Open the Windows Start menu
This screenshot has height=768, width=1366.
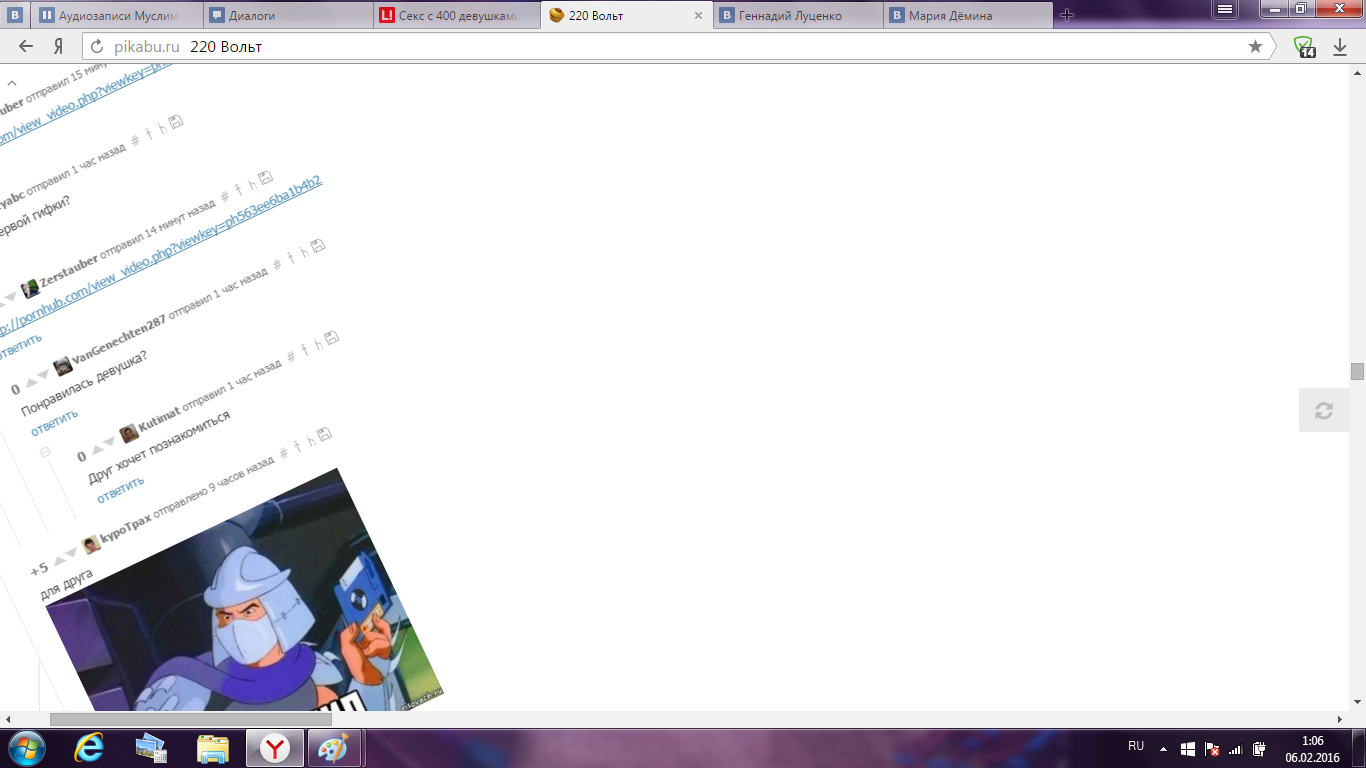pyautogui.click(x=26, y=748)
